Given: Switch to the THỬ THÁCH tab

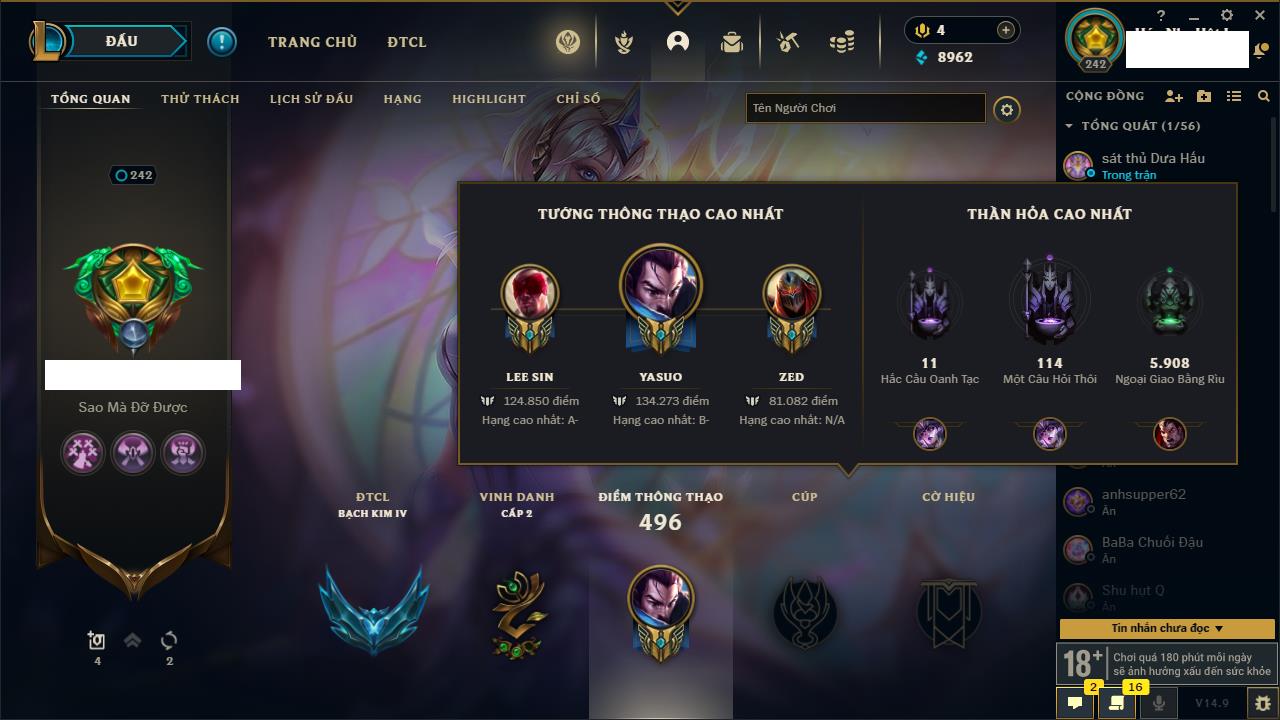Looking at the screenshot, I should click(x=200, y=99).
